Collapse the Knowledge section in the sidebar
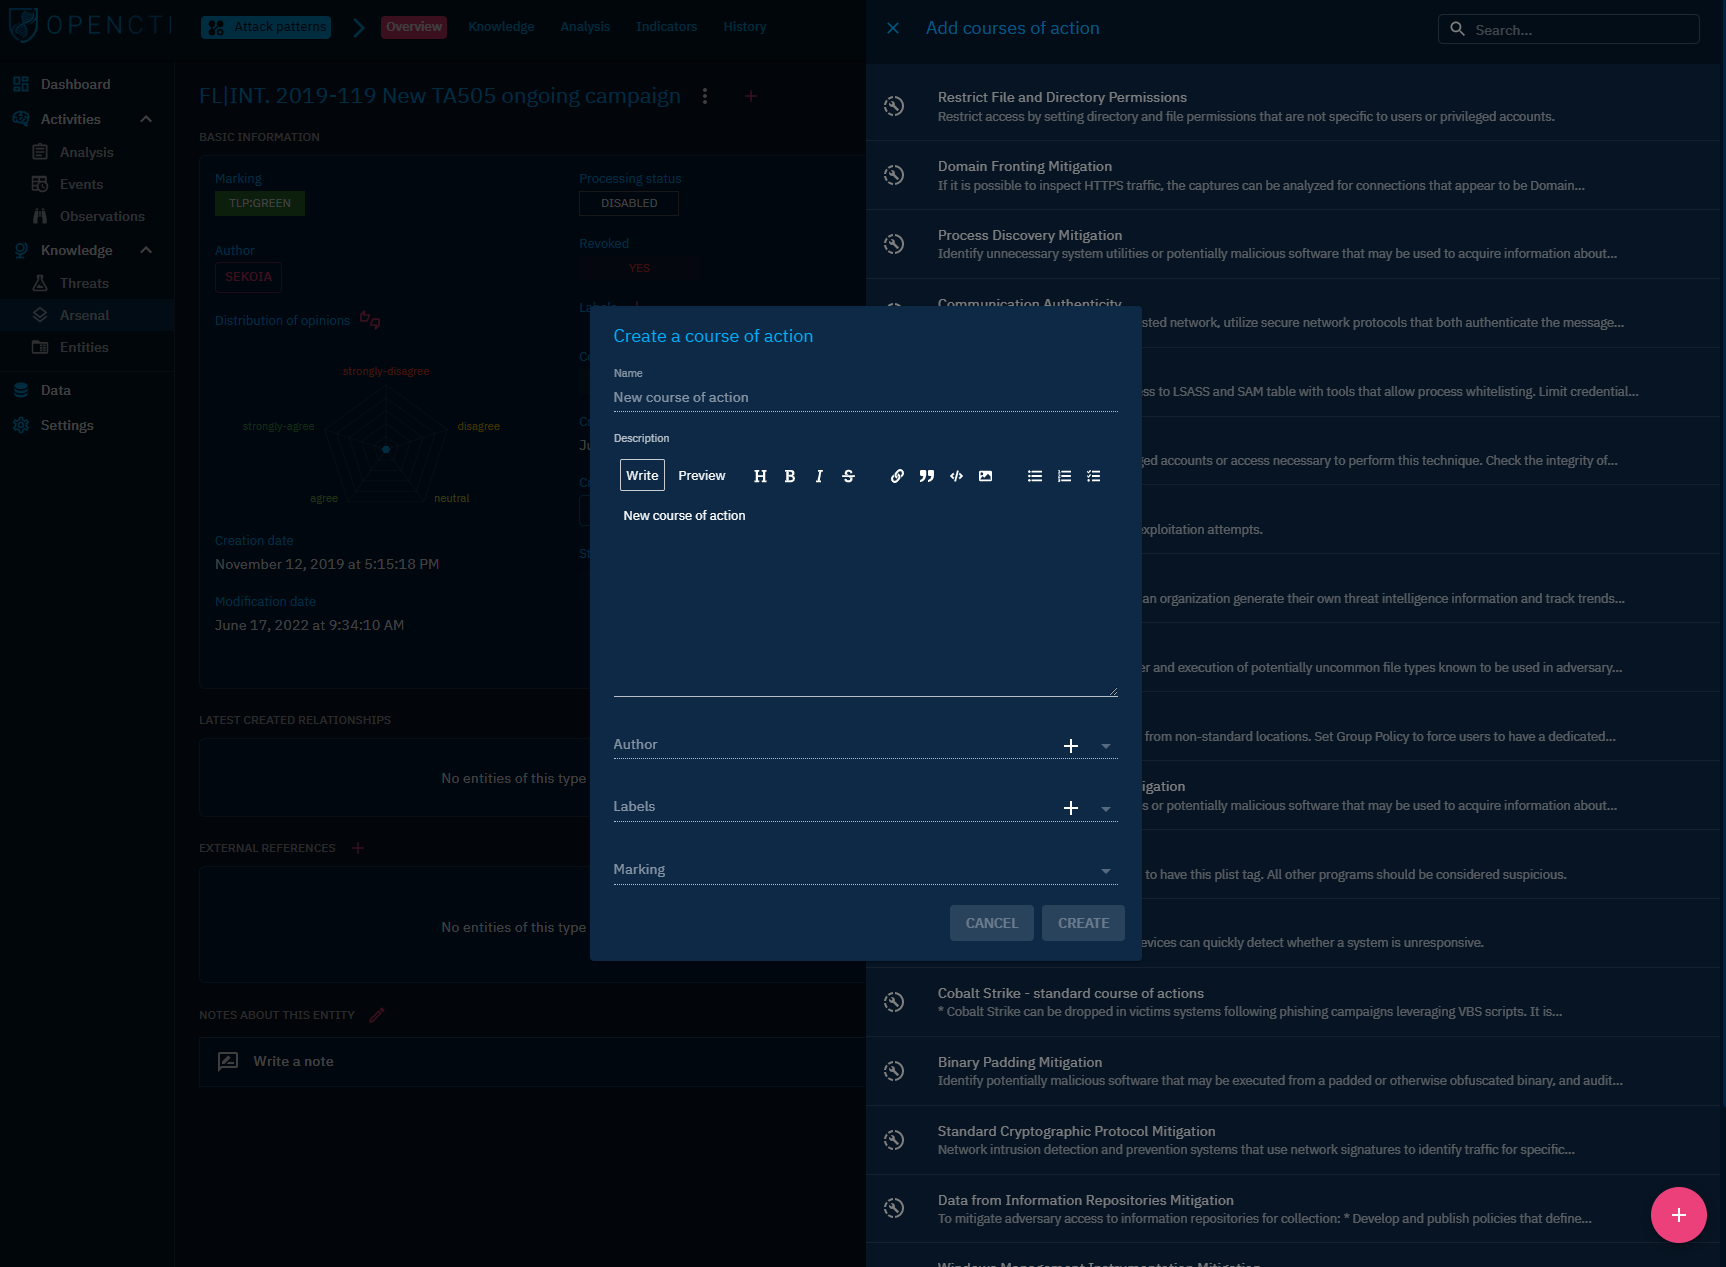The width and height of the screenshot is (1726, 1267). pos(146,250)
